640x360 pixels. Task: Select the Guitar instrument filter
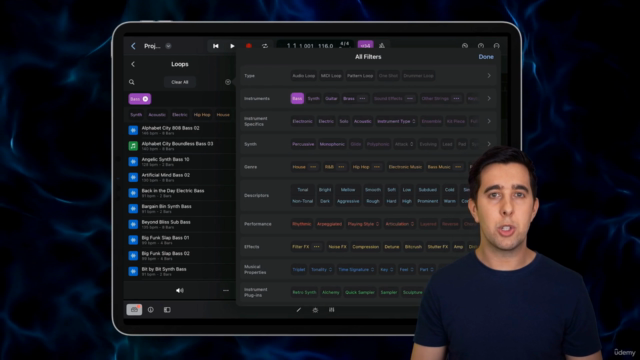[x=331, y=98]
